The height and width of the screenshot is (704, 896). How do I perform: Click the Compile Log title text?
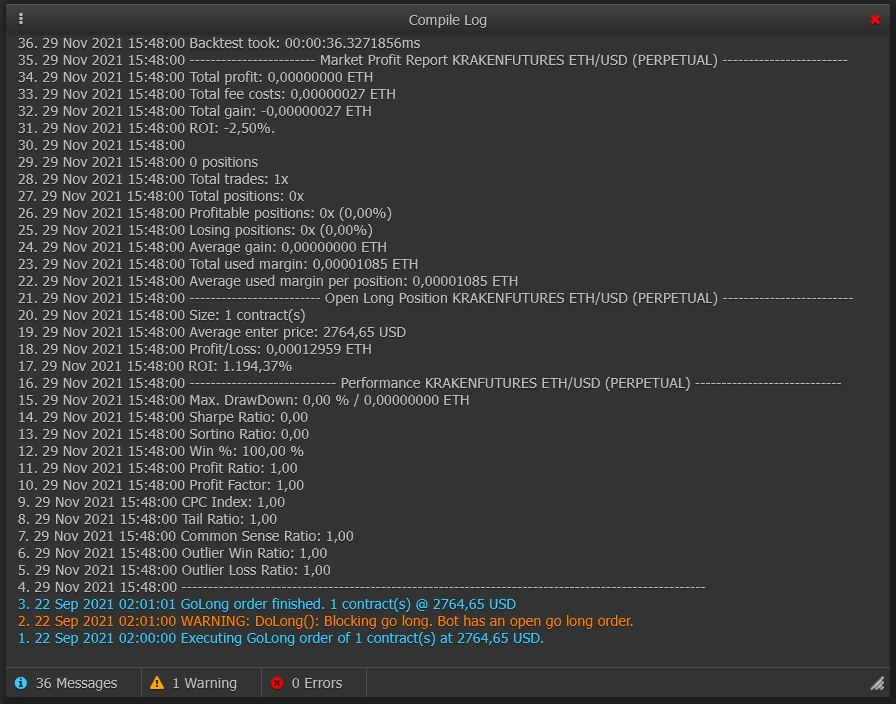[x=448, y=20]
